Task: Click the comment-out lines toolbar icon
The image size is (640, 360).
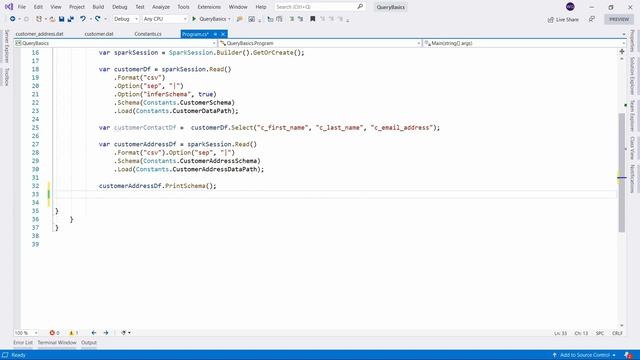Action: (292, 19)
